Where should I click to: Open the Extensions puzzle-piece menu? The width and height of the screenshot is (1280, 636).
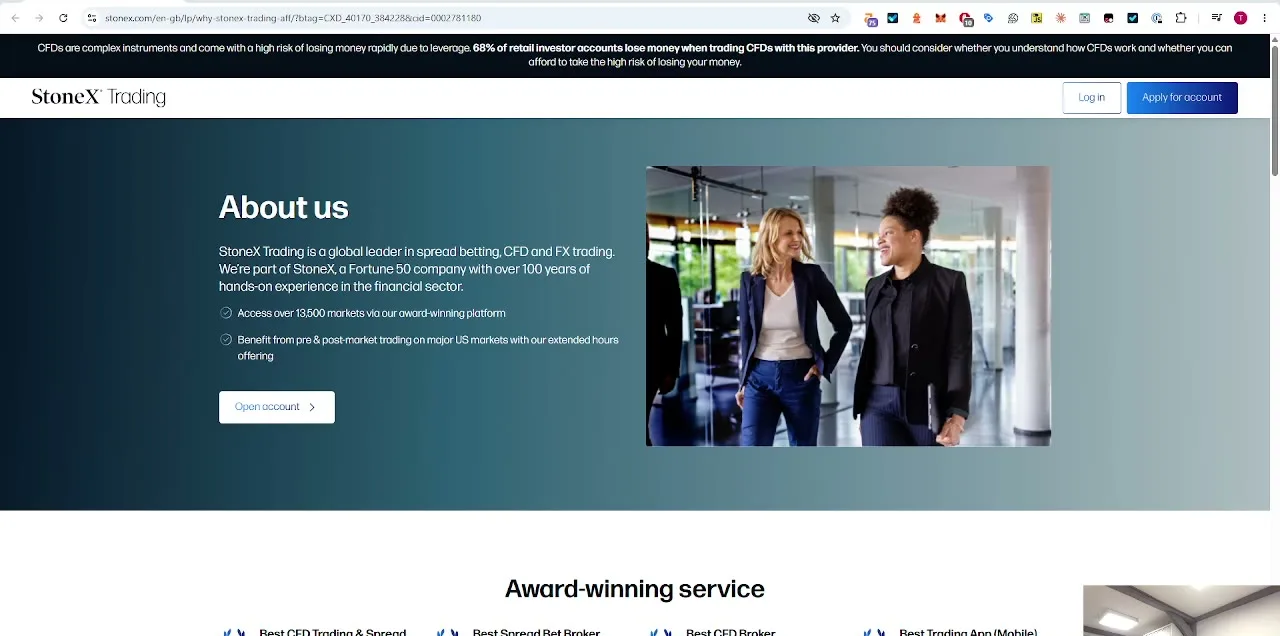pos(1181,18)
